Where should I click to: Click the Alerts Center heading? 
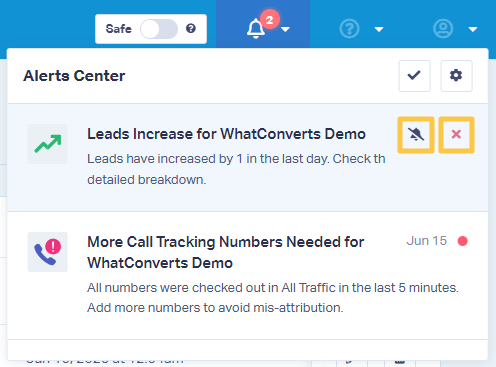point(74,76)
